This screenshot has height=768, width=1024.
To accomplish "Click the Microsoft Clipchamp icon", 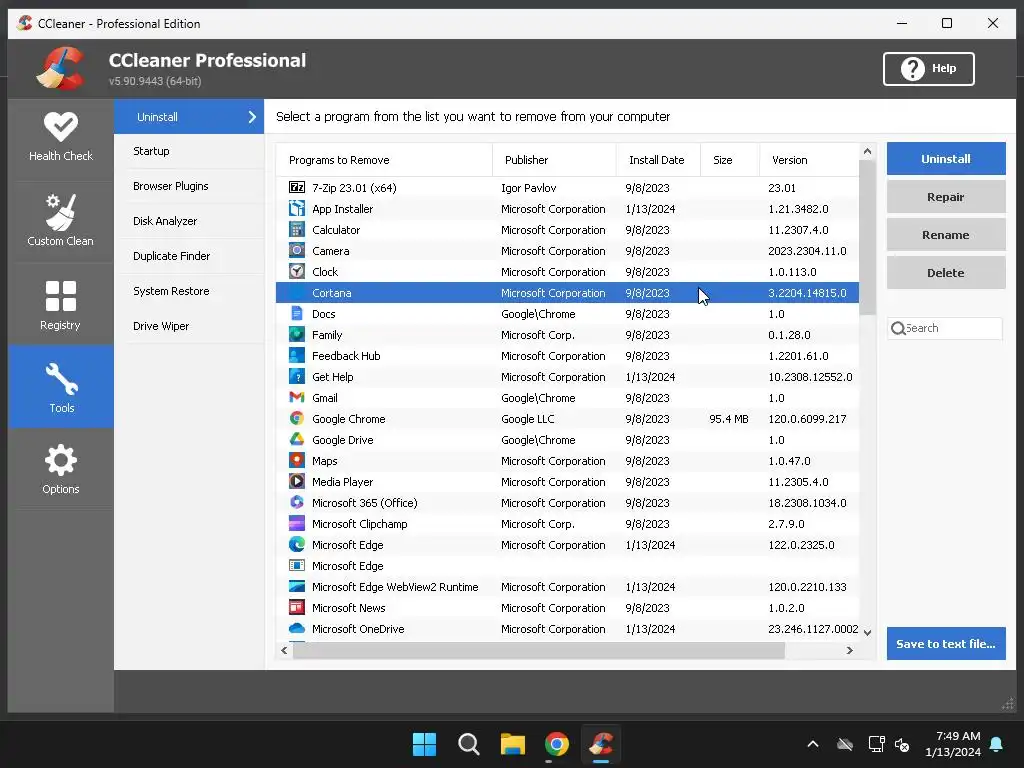I will [296, 523].
